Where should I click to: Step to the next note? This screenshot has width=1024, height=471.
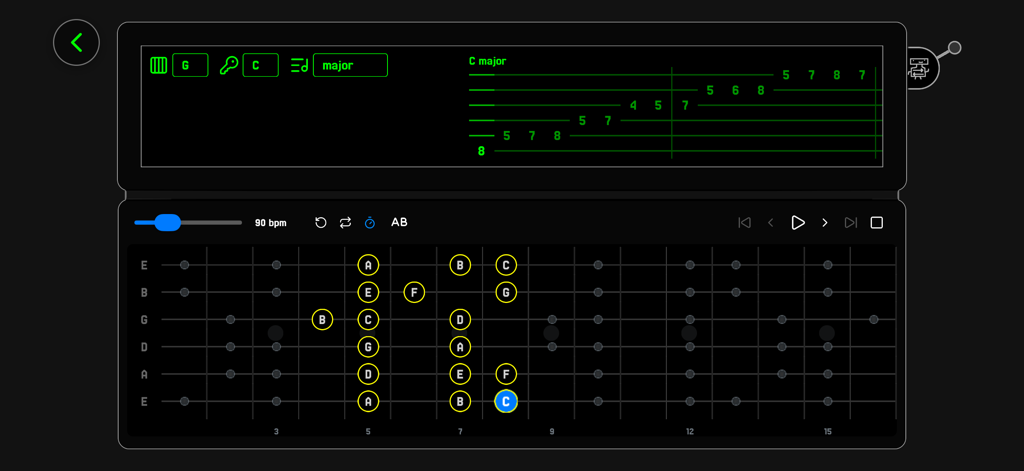tap(825, 223)
